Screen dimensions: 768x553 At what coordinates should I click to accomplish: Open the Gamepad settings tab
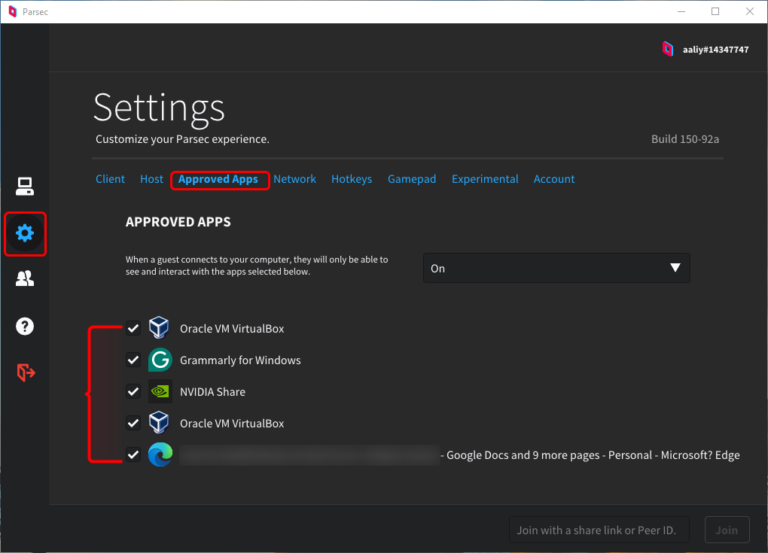coord(412,179)
